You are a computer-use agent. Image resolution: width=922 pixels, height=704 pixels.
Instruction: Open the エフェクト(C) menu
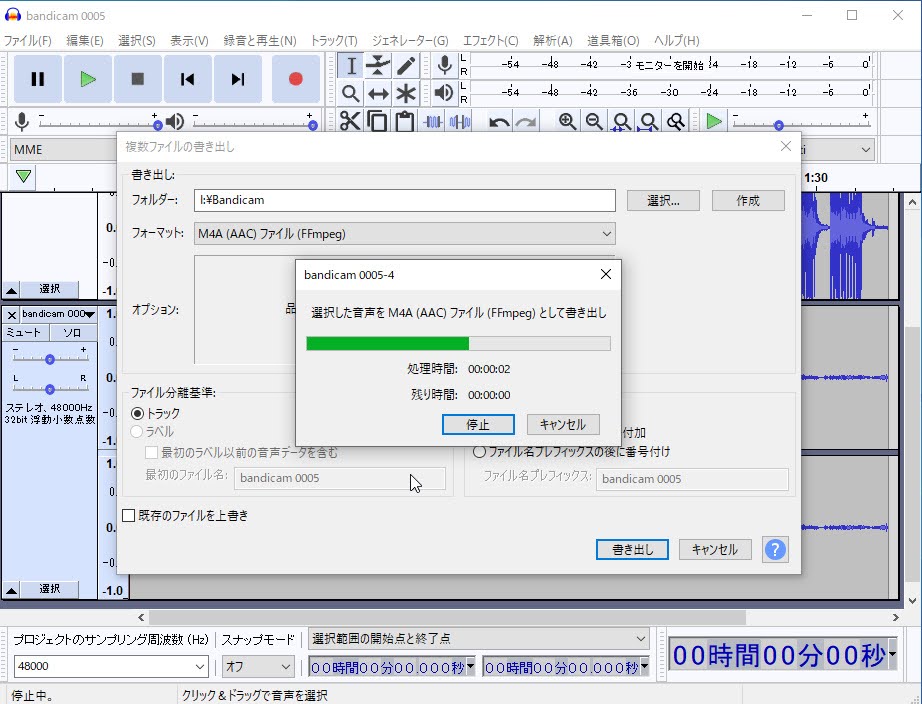(490, 41)
